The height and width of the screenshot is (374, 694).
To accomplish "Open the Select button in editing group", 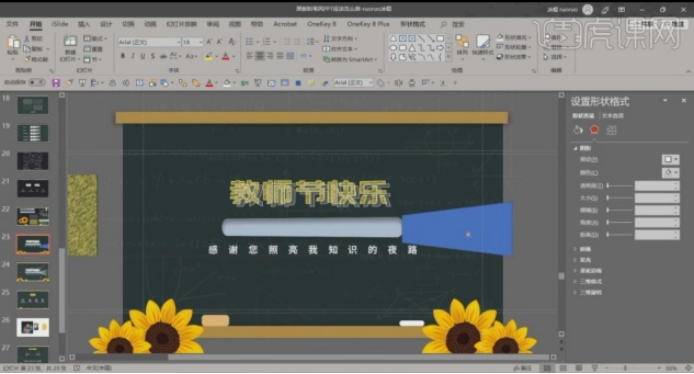I will pos(555,57).
